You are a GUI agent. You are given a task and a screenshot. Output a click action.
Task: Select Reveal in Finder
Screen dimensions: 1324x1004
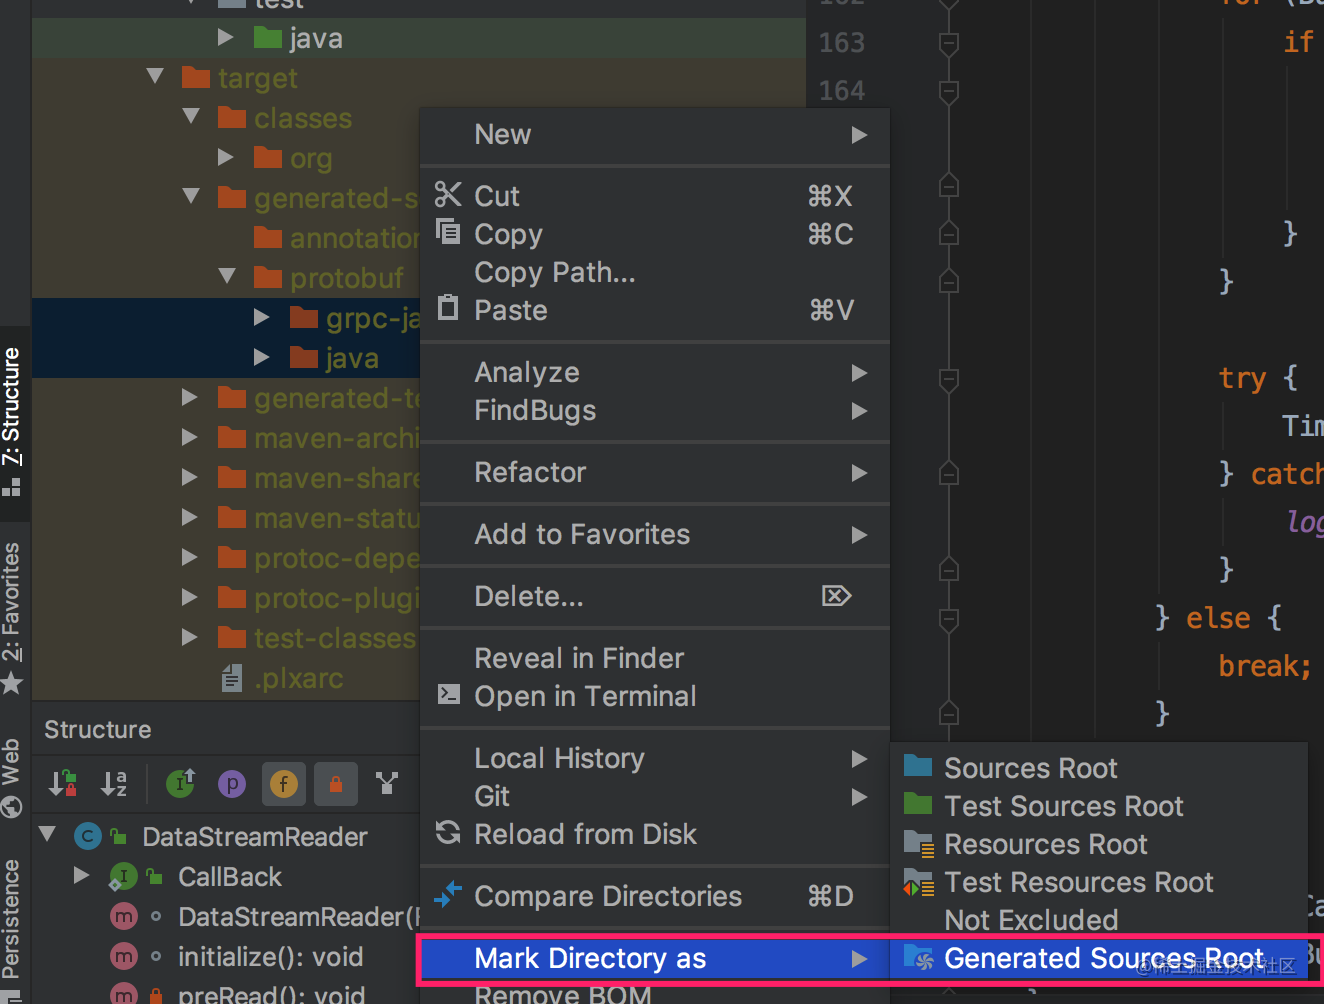(x=655, y=658)
